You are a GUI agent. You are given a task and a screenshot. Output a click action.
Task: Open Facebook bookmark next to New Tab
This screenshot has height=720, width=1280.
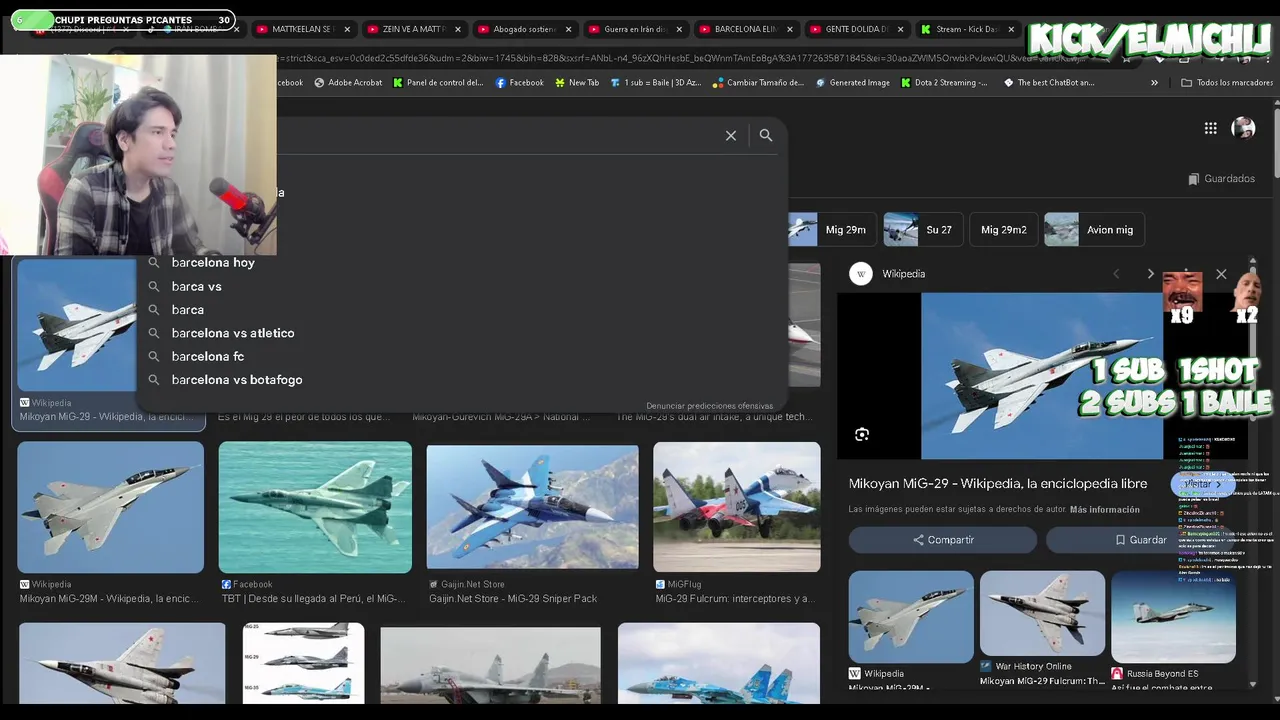(x=520, y=83)
